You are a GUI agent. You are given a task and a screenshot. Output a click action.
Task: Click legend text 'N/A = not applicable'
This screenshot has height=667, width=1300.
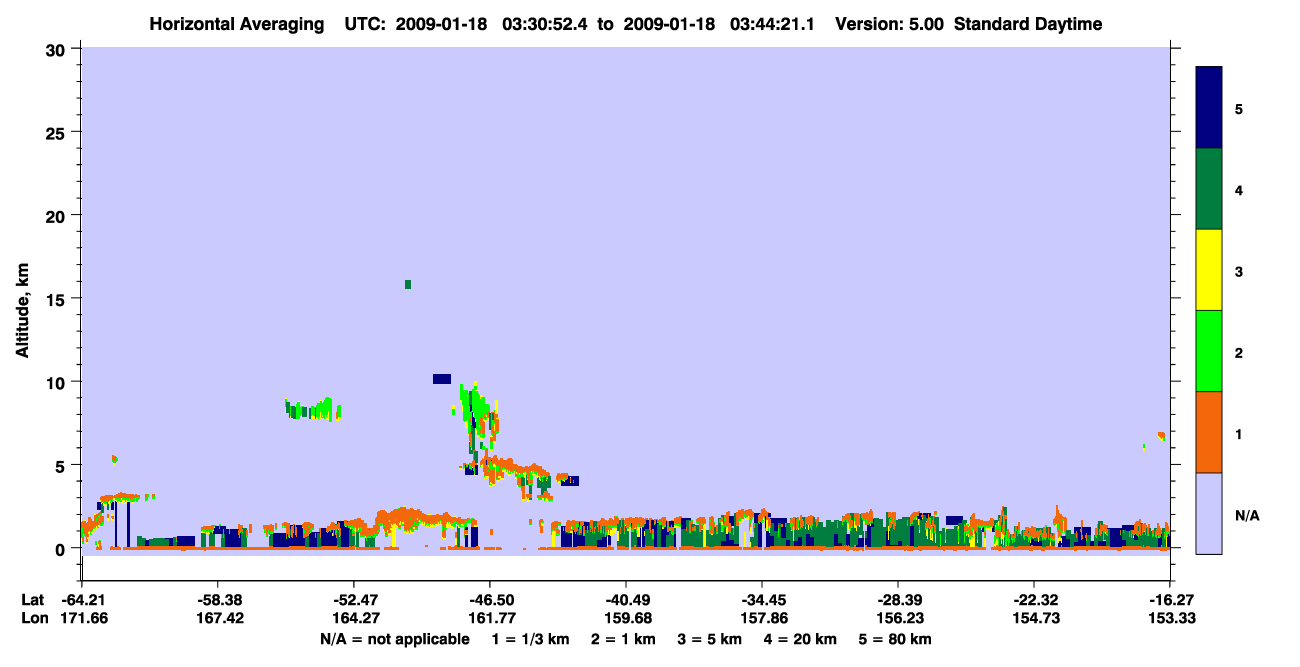(394, 639)
